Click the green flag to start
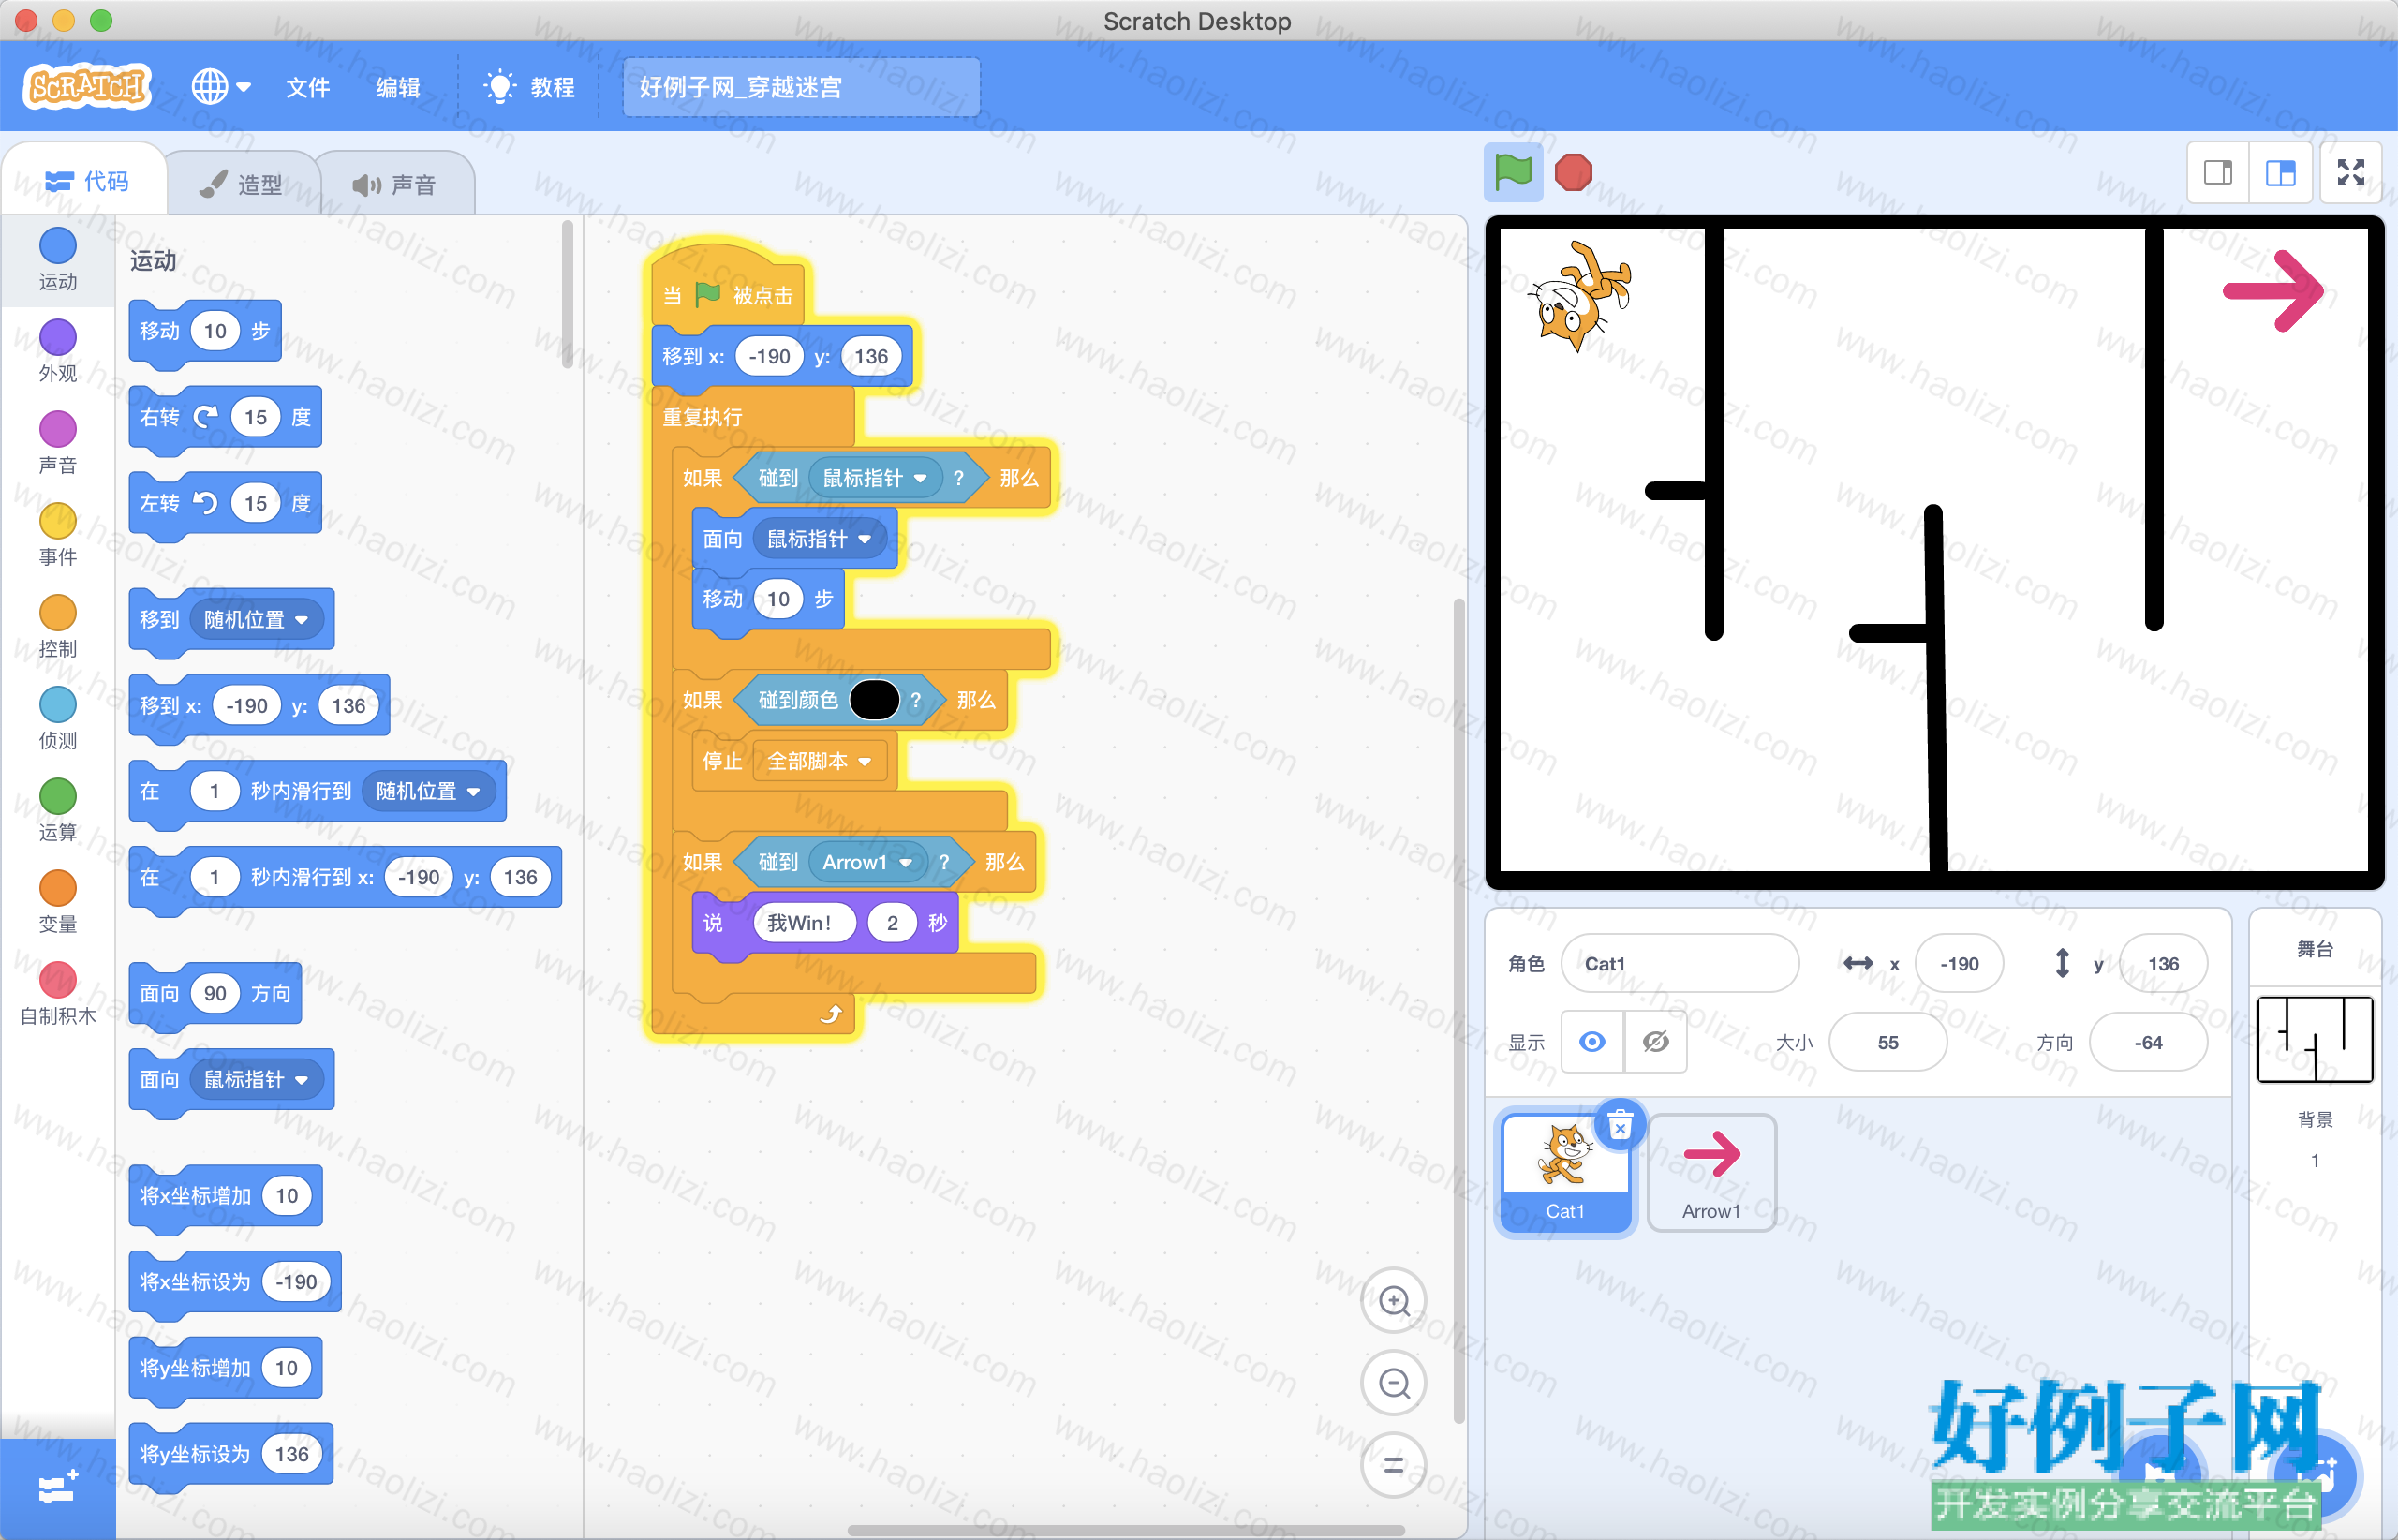The height and width of the screenshot is (1540, 2398). pyautogui.click(x=1512, y=172)
